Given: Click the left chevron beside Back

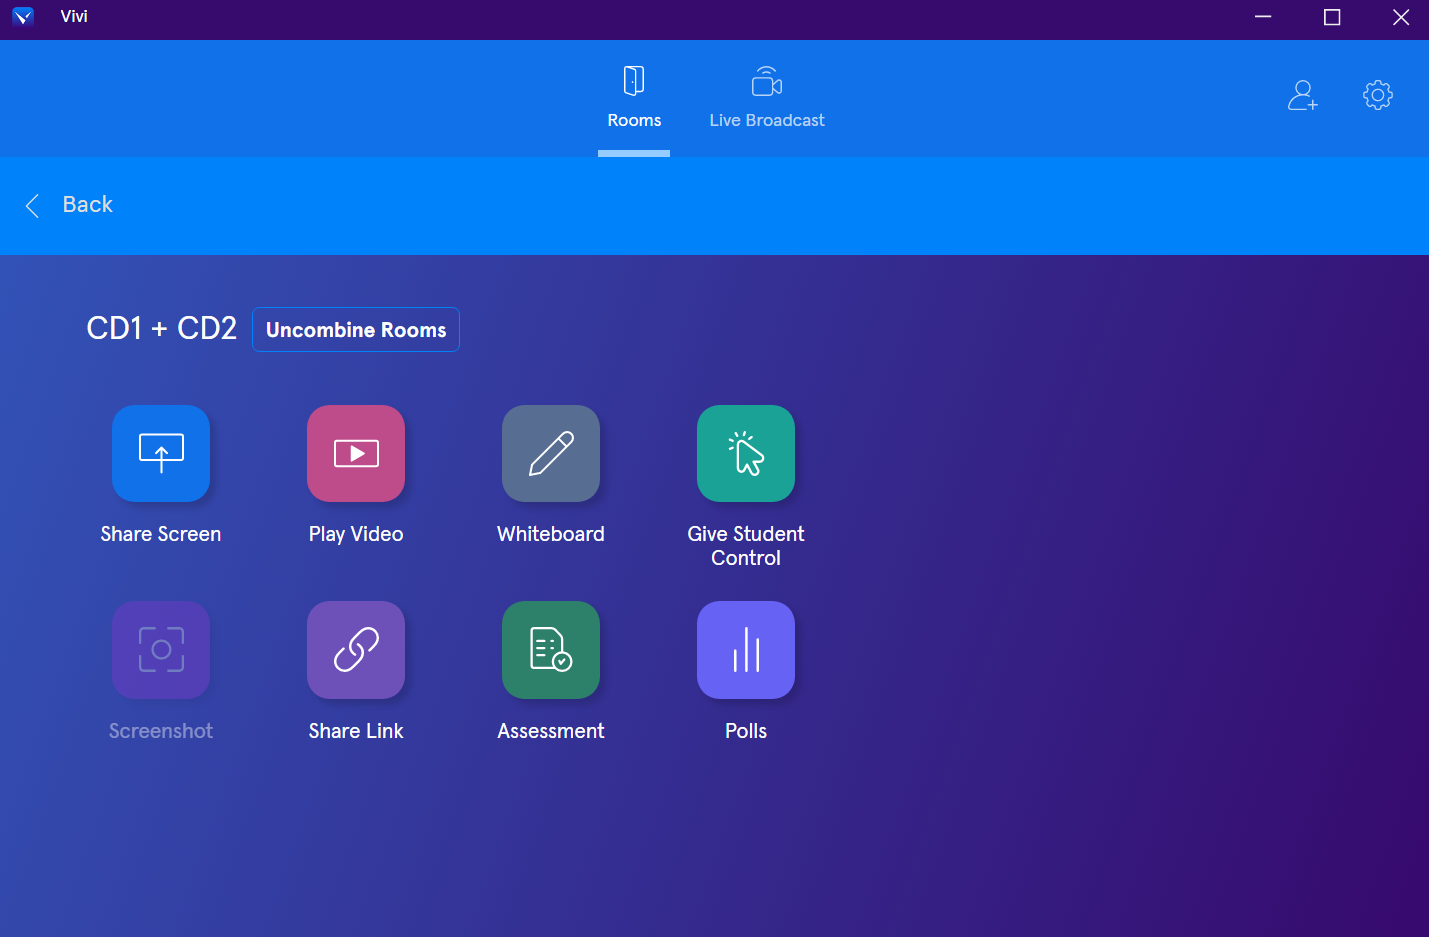Looking at the screenshot, I should pos(32,206).
